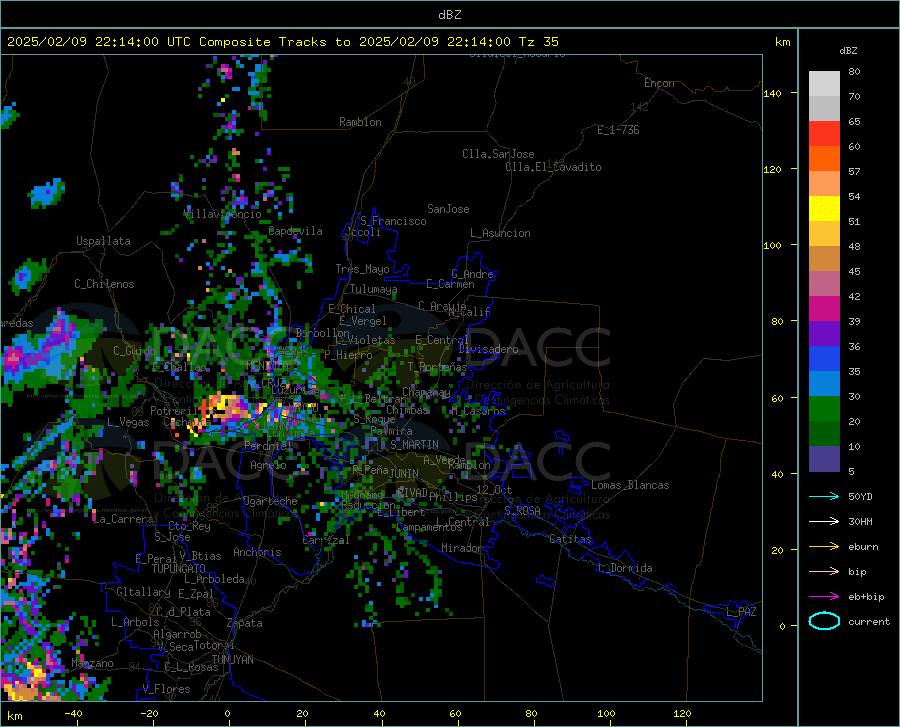
Task: Select the light blue 30–35 dBZ swatch
Action: pyautogui.click(x=824, y=384)
